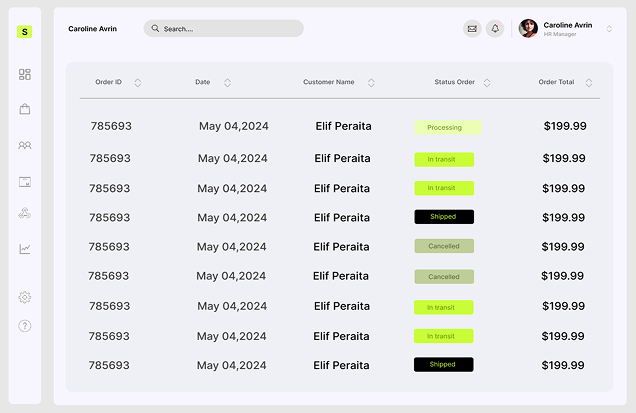Open the analytics line chart icon

coord(25,249)
